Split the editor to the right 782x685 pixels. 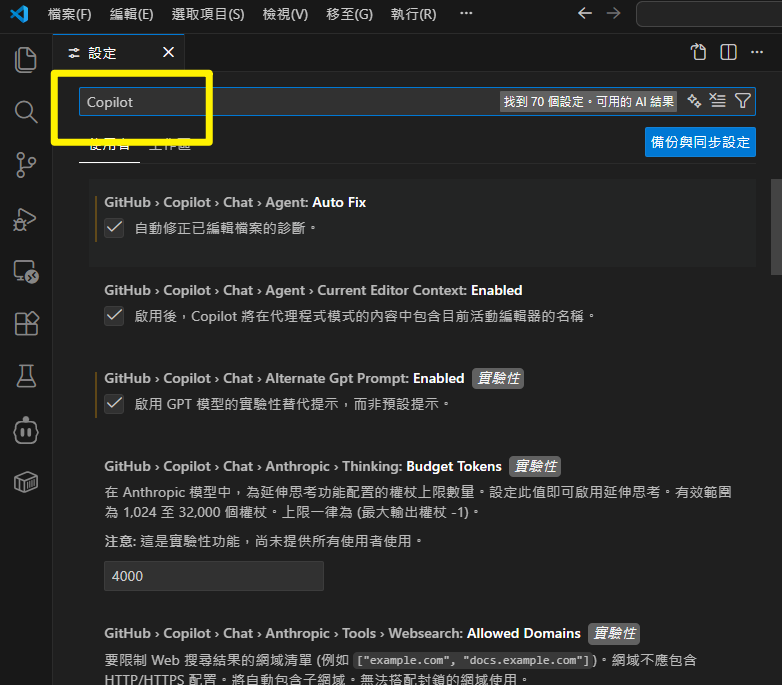tap(728, 52)
